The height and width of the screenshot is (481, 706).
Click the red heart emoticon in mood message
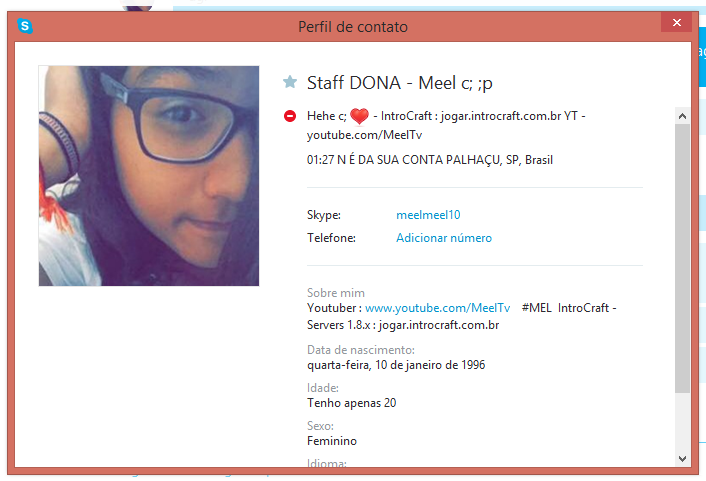[x=359, y=116]
